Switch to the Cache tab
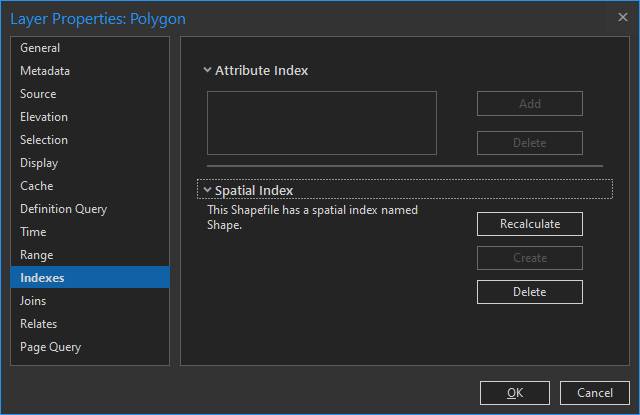Viewport: 640px width, 415px height. pos(35,186)
